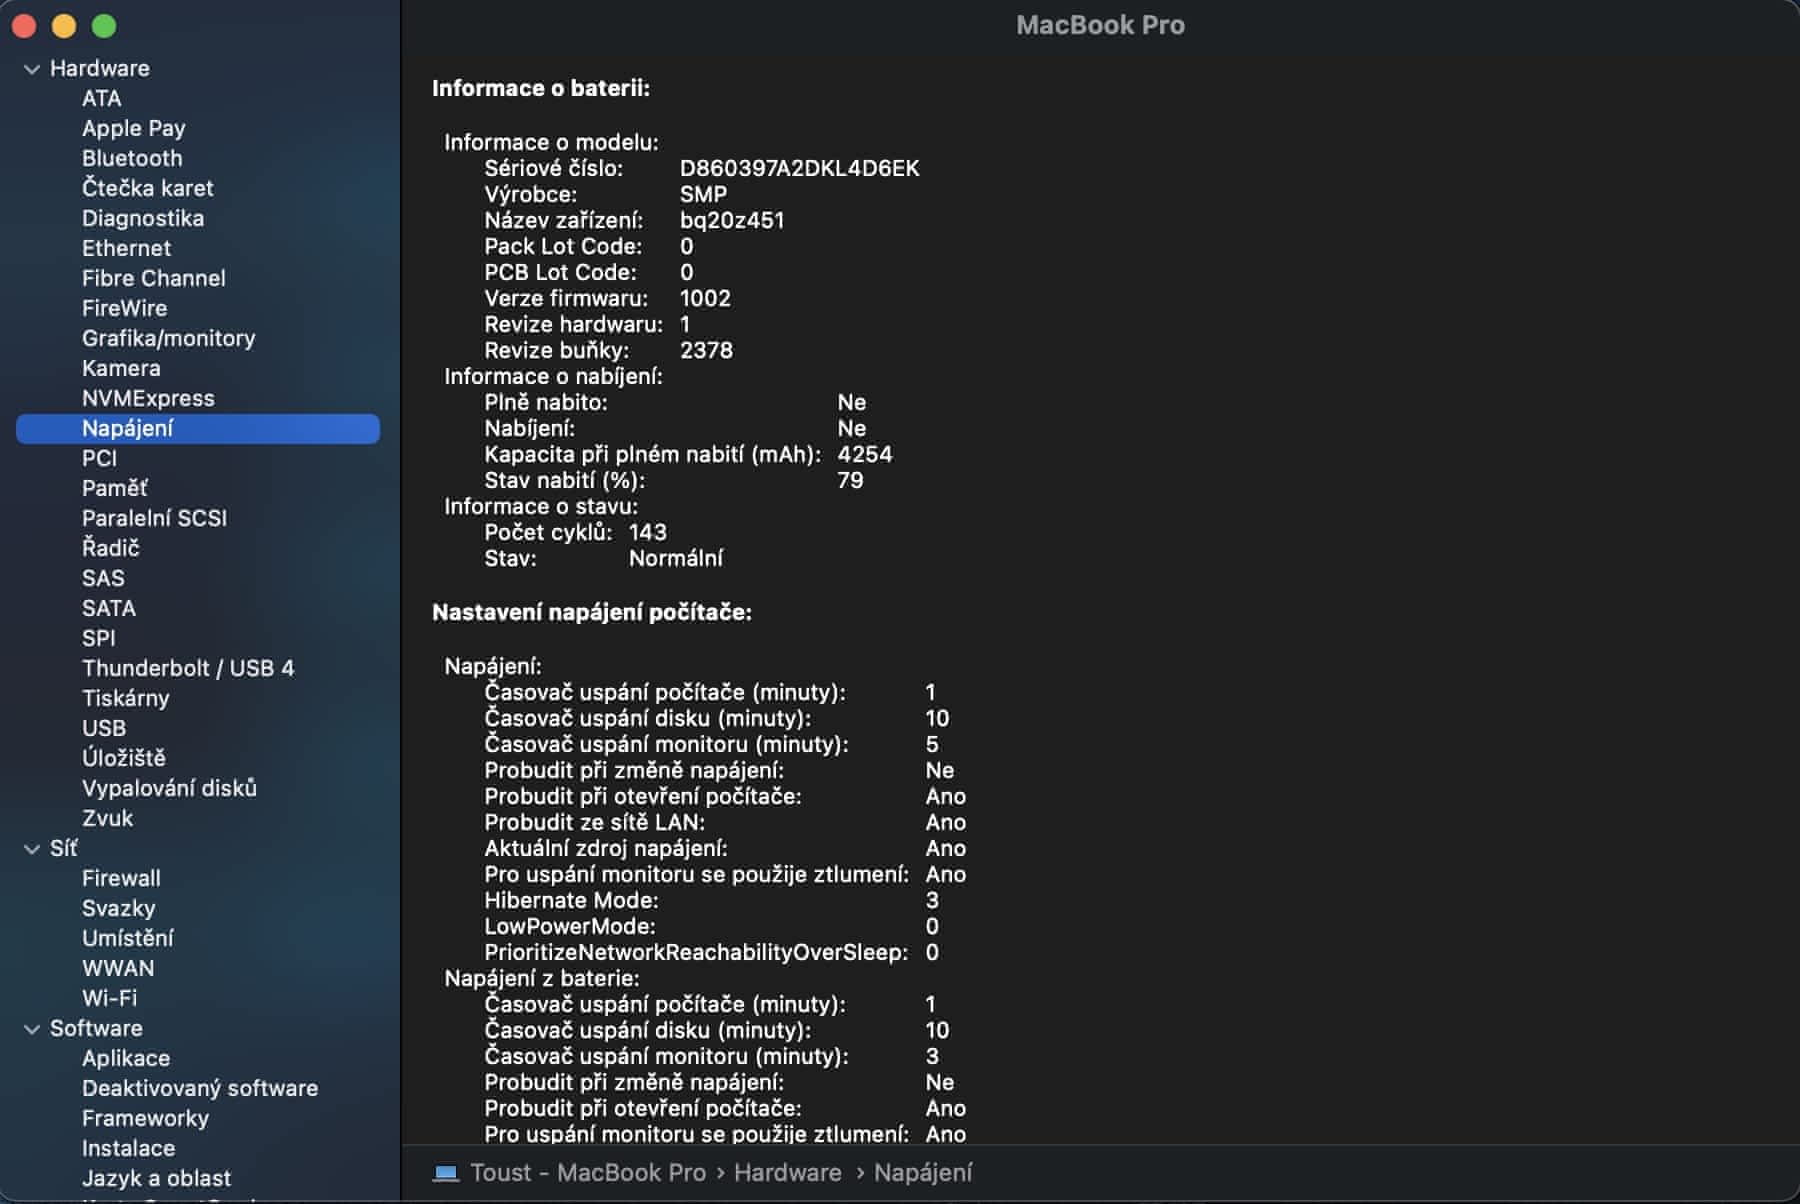Open Jazyk a oblast entry
1800x1204 pixels.
coord(156,1178)
